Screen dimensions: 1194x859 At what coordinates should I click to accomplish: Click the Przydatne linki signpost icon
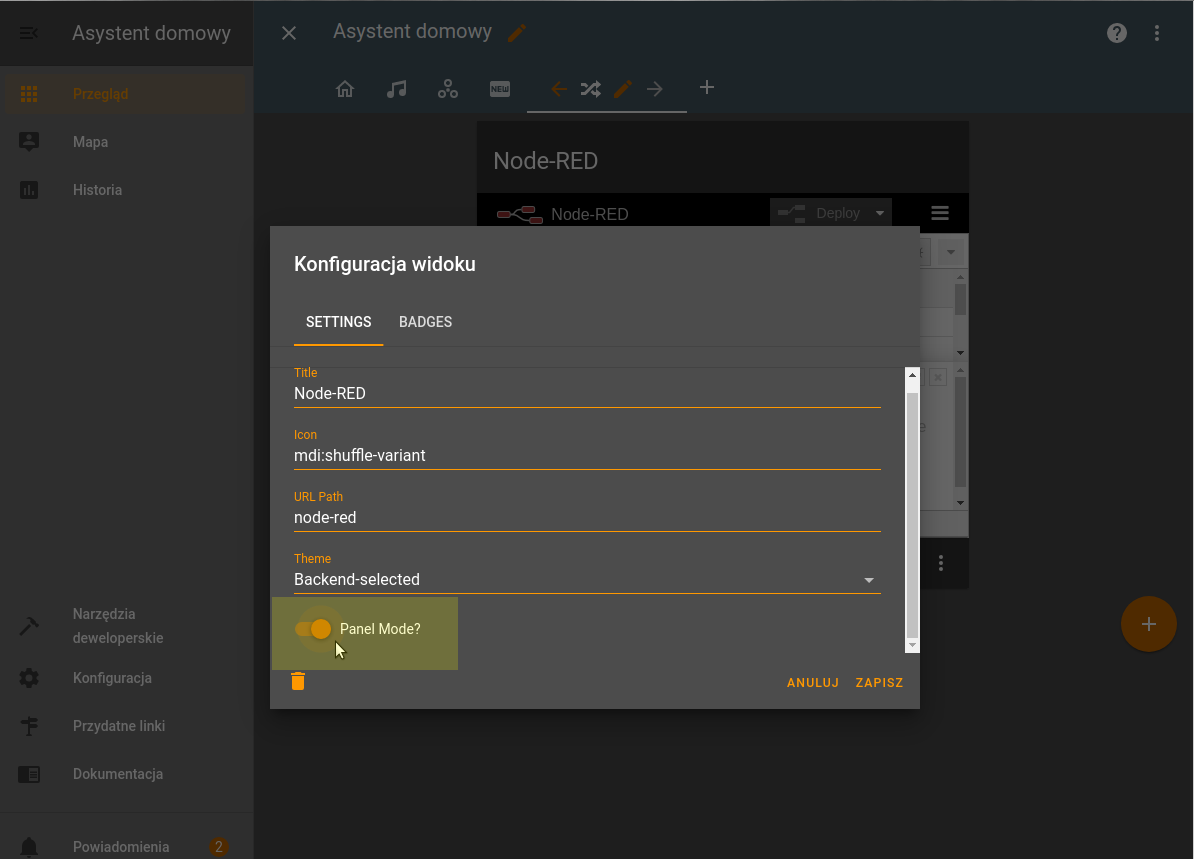click(x=29, y=726)
